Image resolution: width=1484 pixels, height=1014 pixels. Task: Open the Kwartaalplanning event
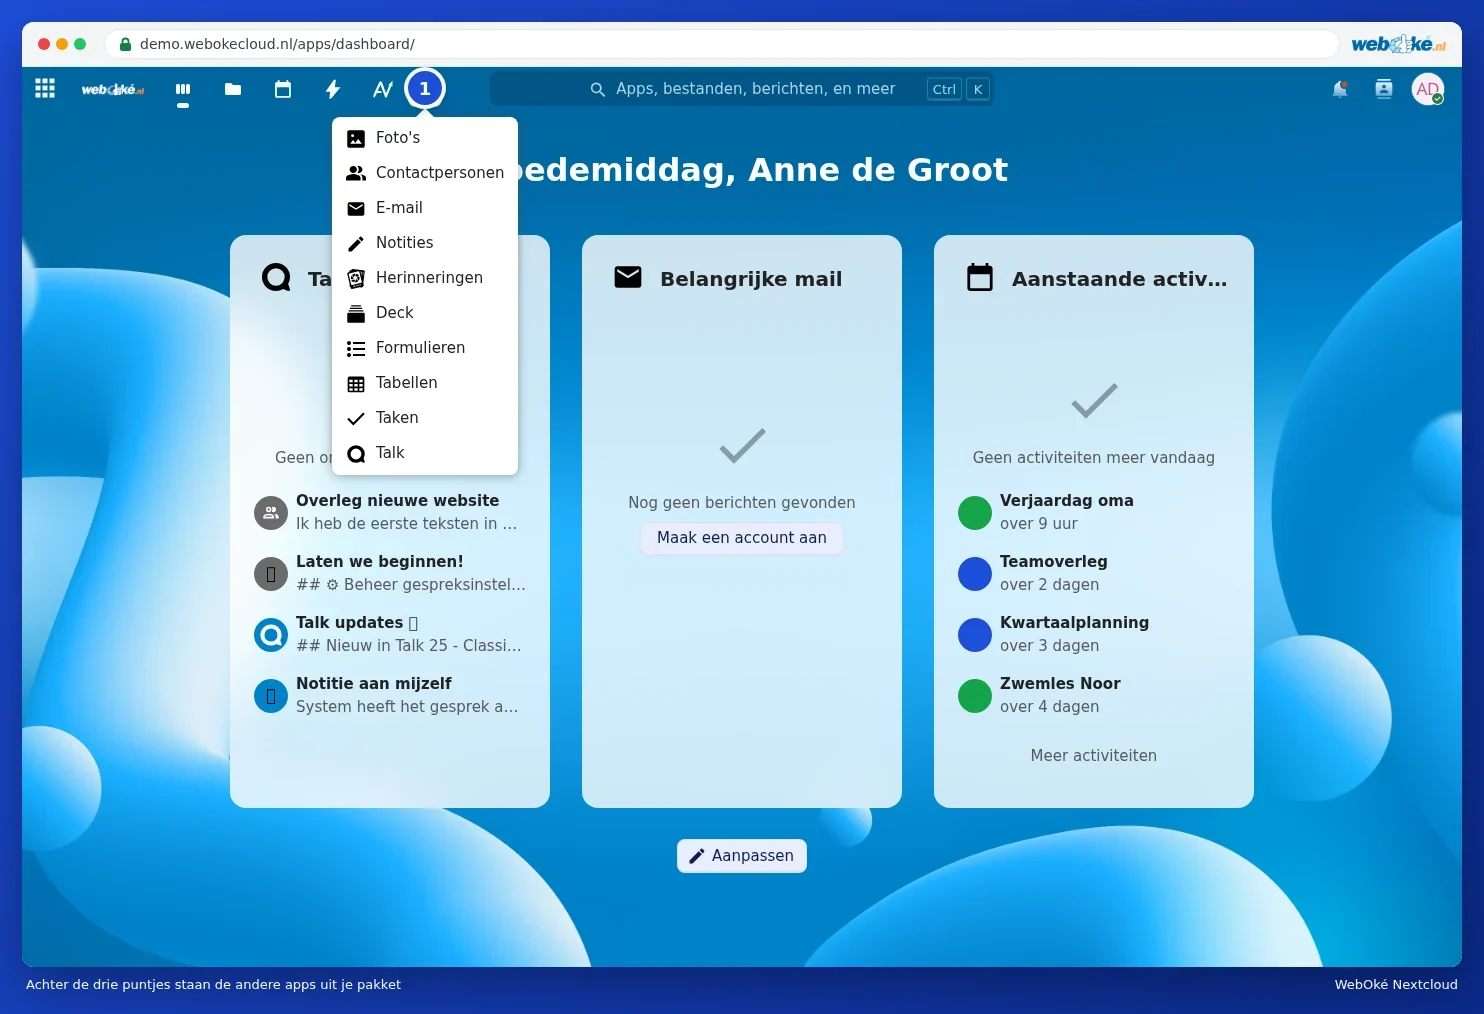[x=1094, y=634]
